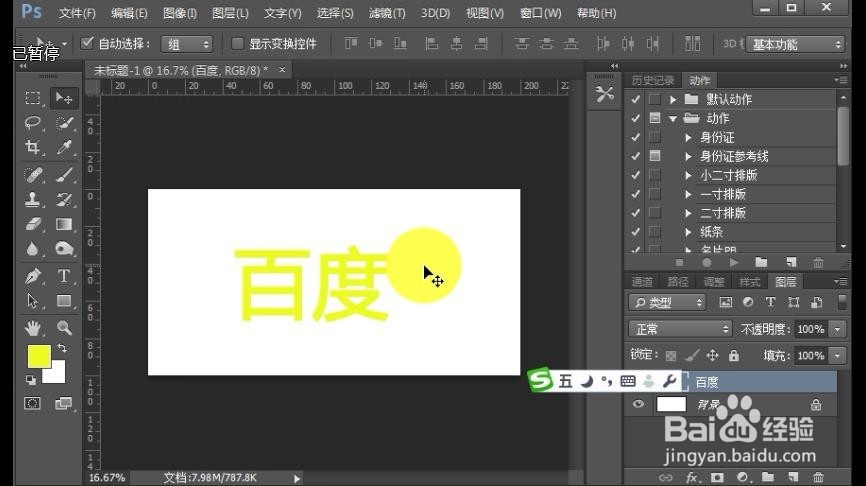866x486 pixels.
Task: Select the Zoom tool
Action: (64, 328)
